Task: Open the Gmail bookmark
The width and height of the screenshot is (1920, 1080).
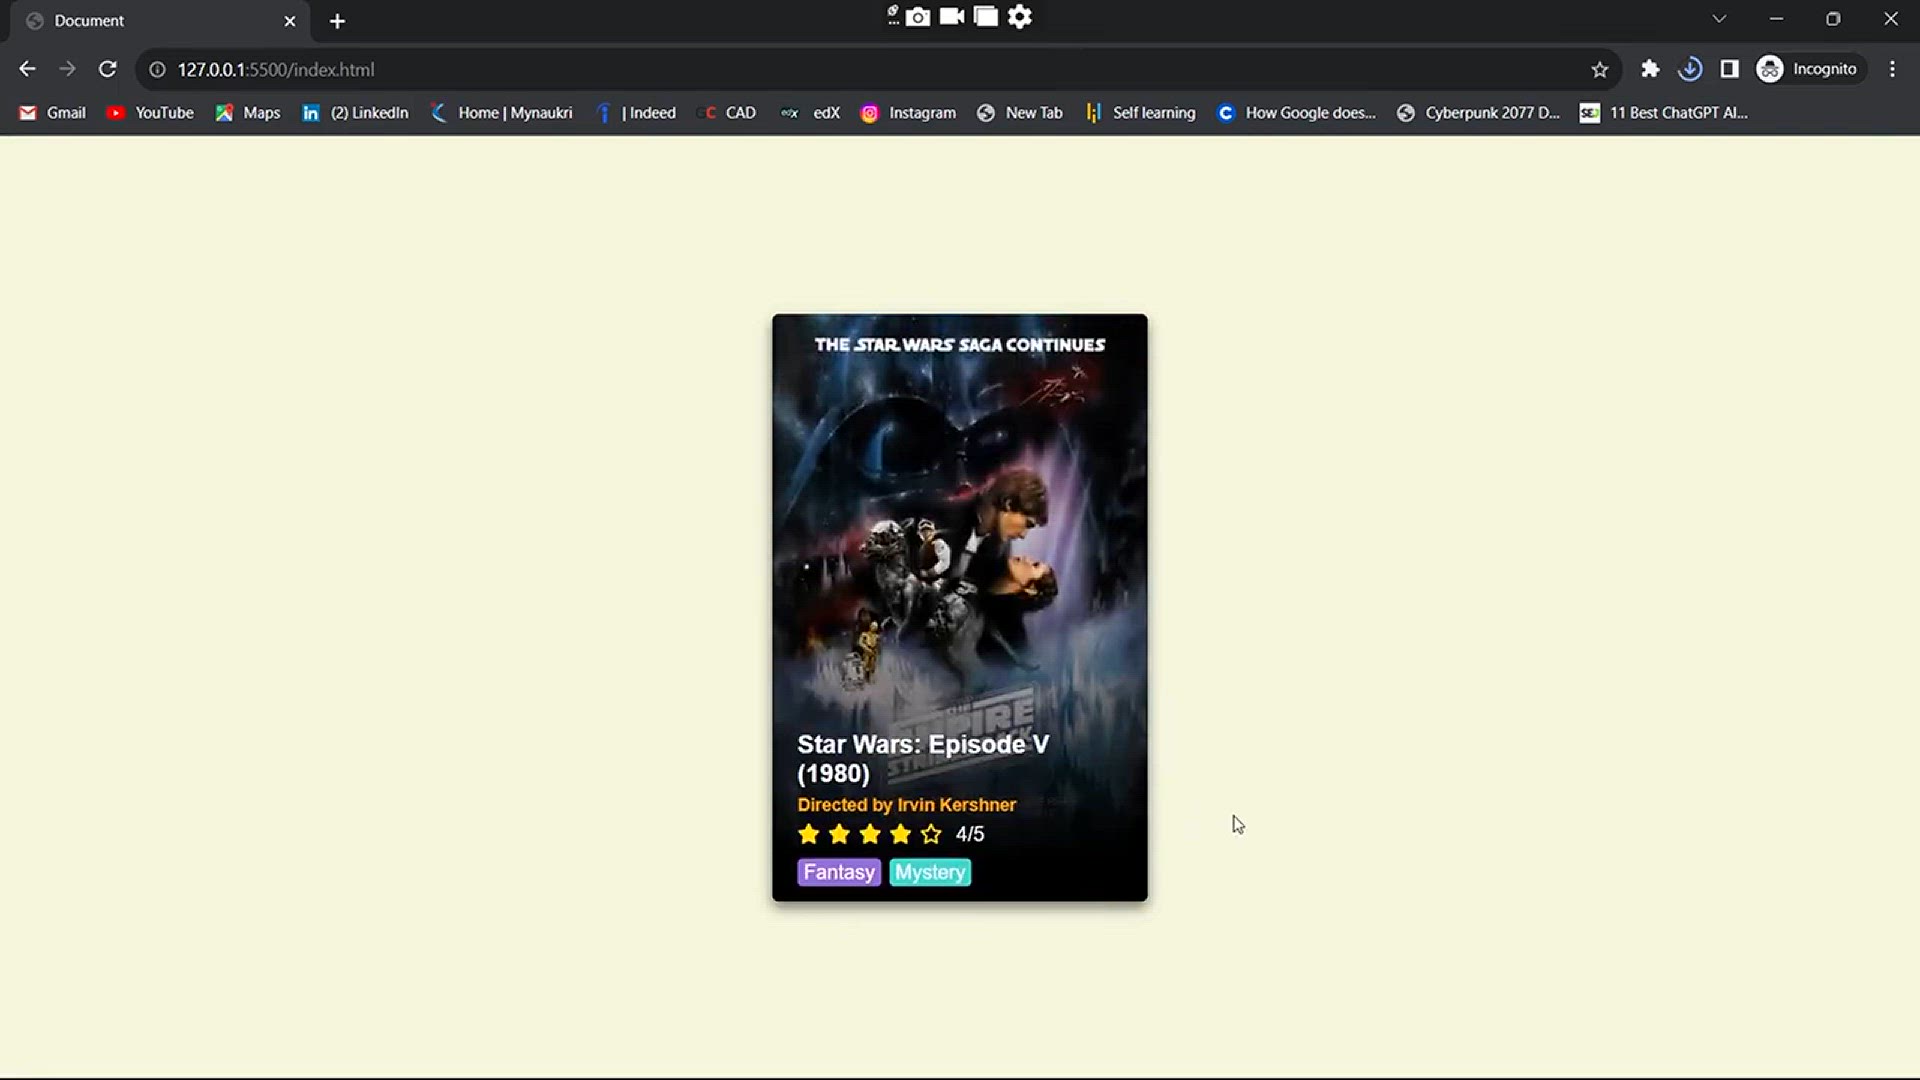Action: [x=53, y=113]
